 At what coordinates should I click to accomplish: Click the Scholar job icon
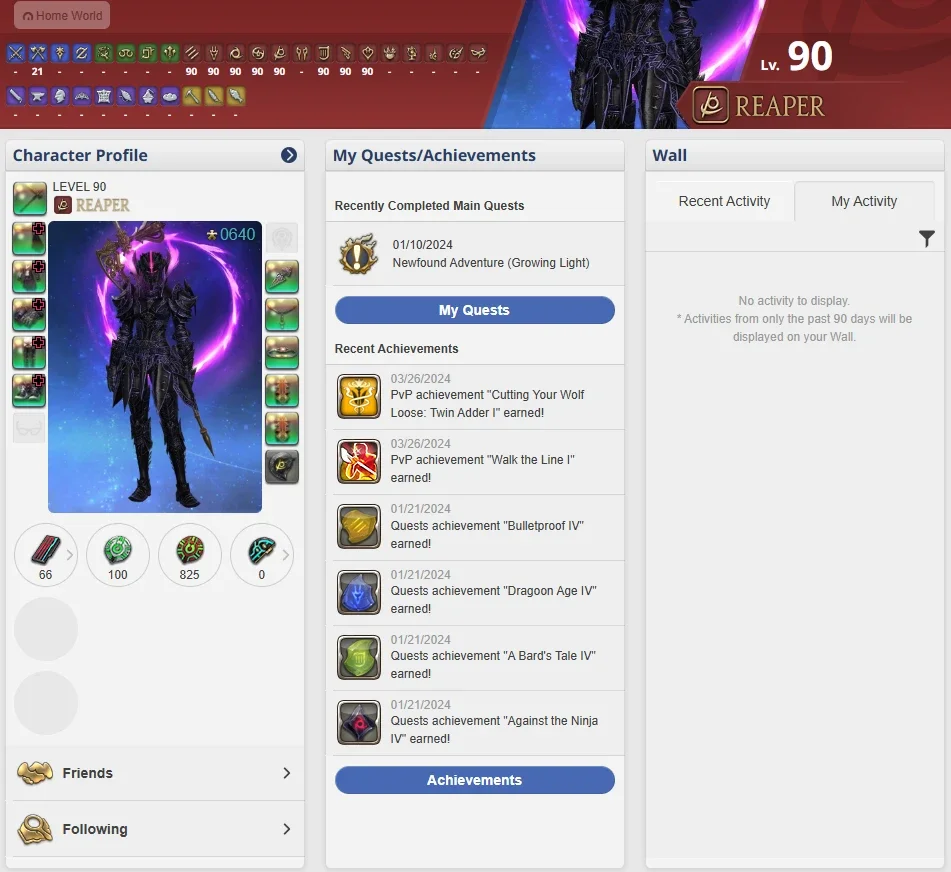(126, 53)
